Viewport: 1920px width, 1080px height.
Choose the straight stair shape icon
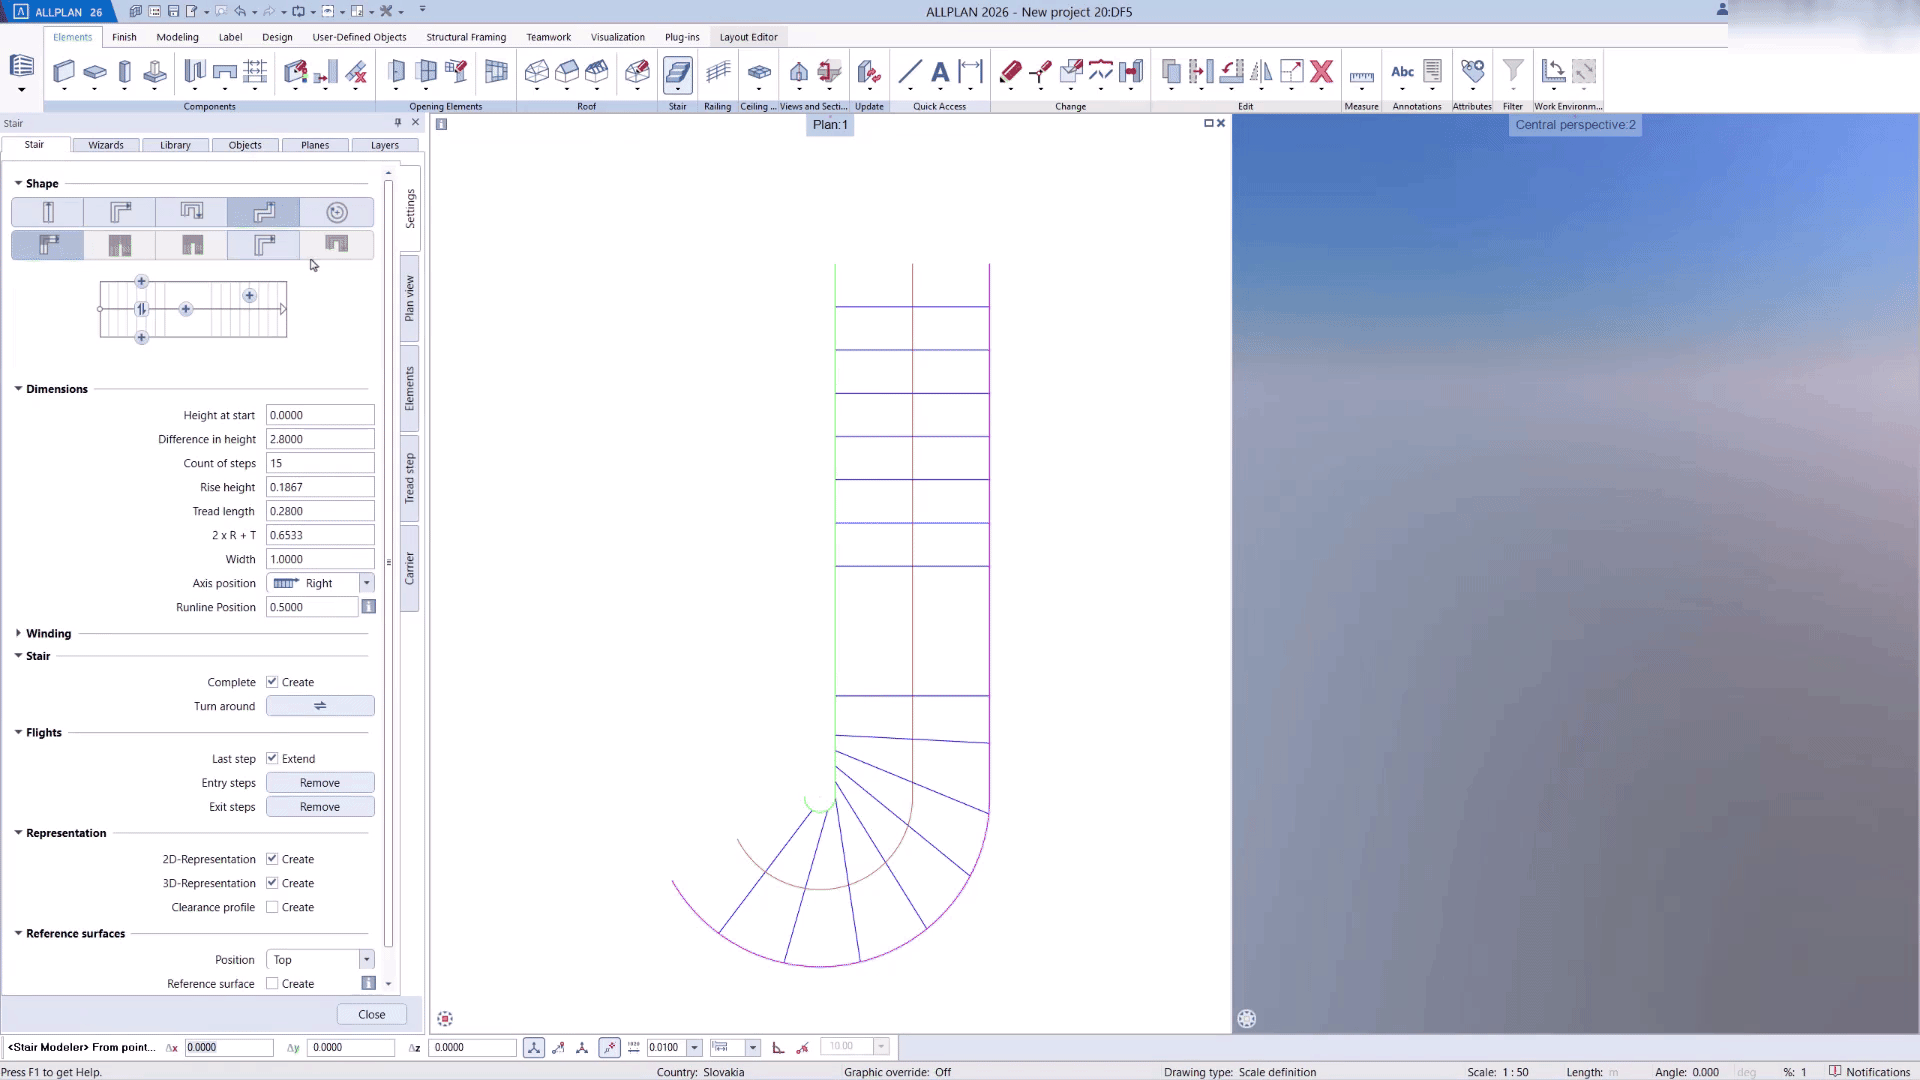tap(48, 212)
